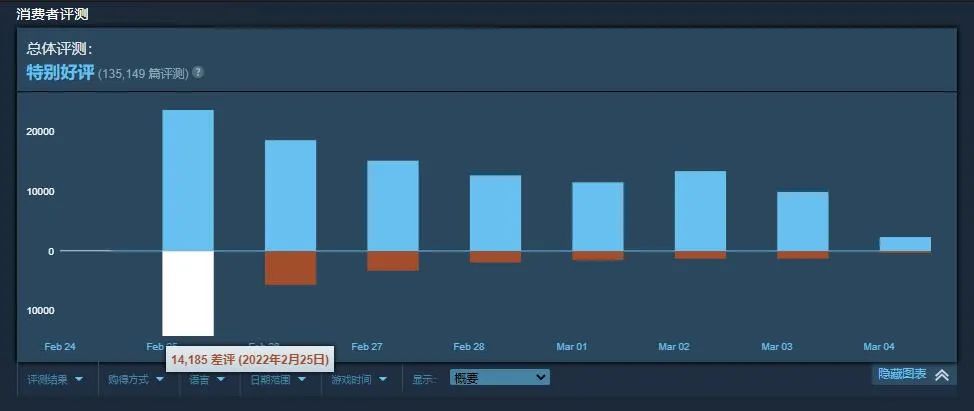Click the Feb 27 blue positive review bar
Viewport: 974px width, 411px height.
[x=392, y=205]
